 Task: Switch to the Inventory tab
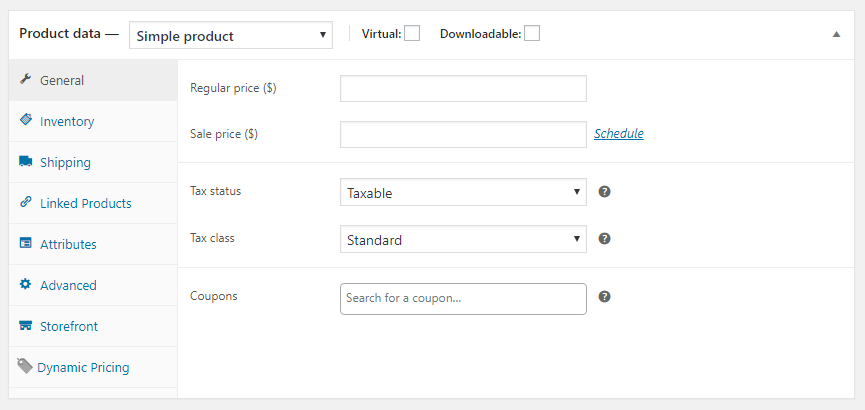[x=93, y=121]
